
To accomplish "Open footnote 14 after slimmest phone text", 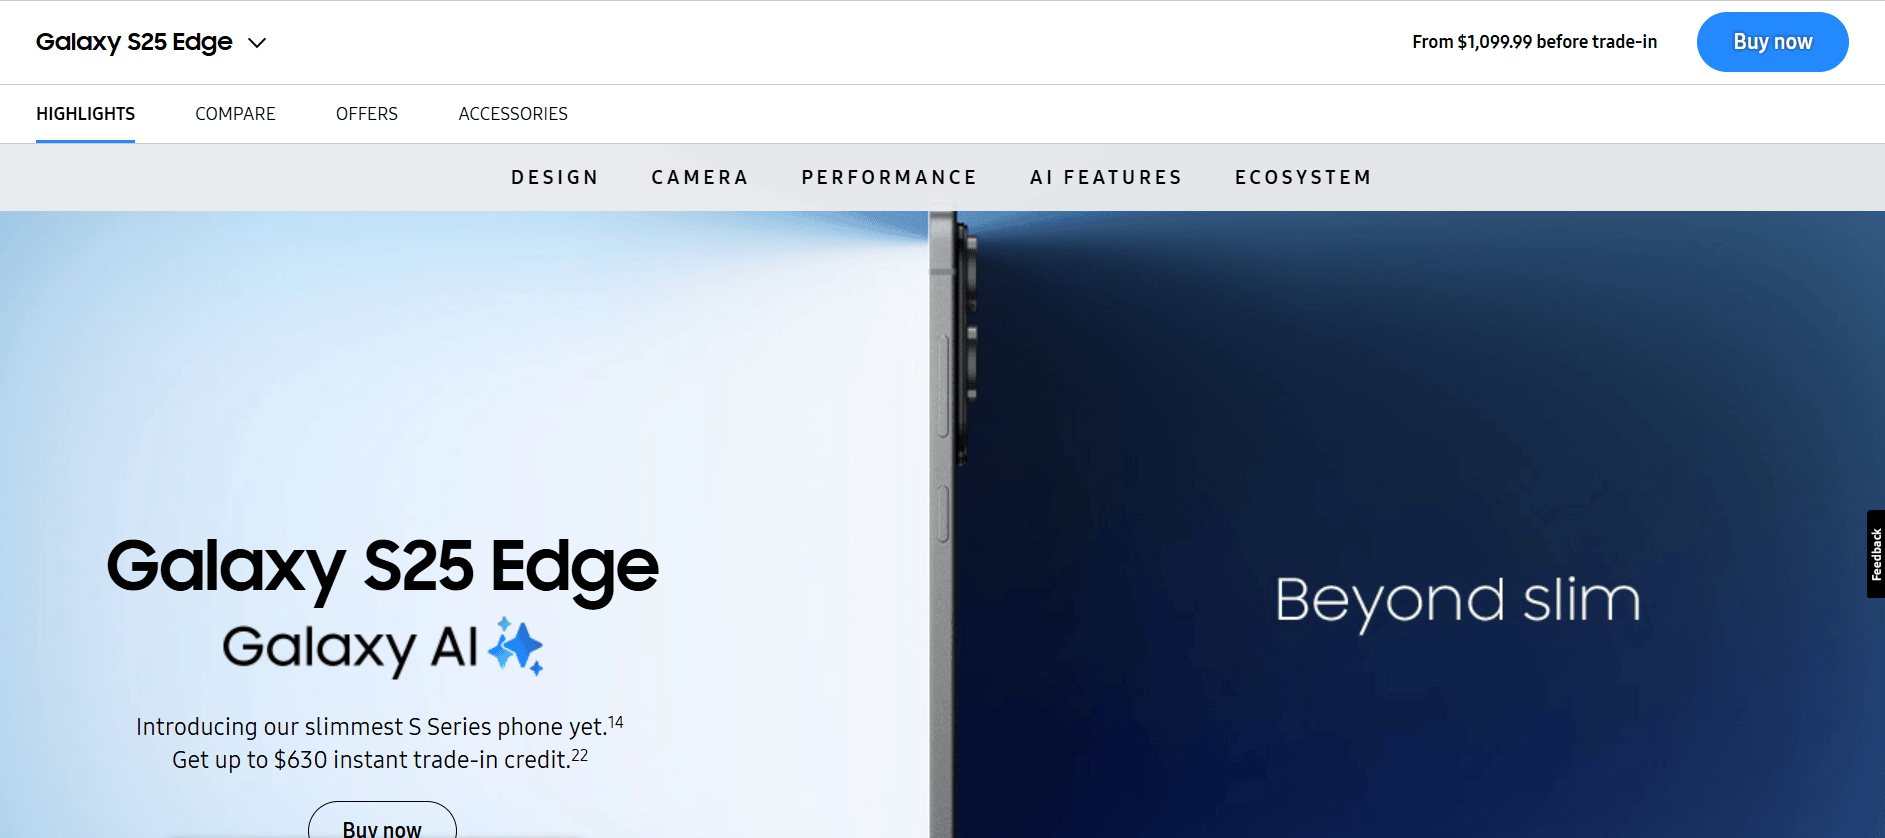I will tap(616, 722).
